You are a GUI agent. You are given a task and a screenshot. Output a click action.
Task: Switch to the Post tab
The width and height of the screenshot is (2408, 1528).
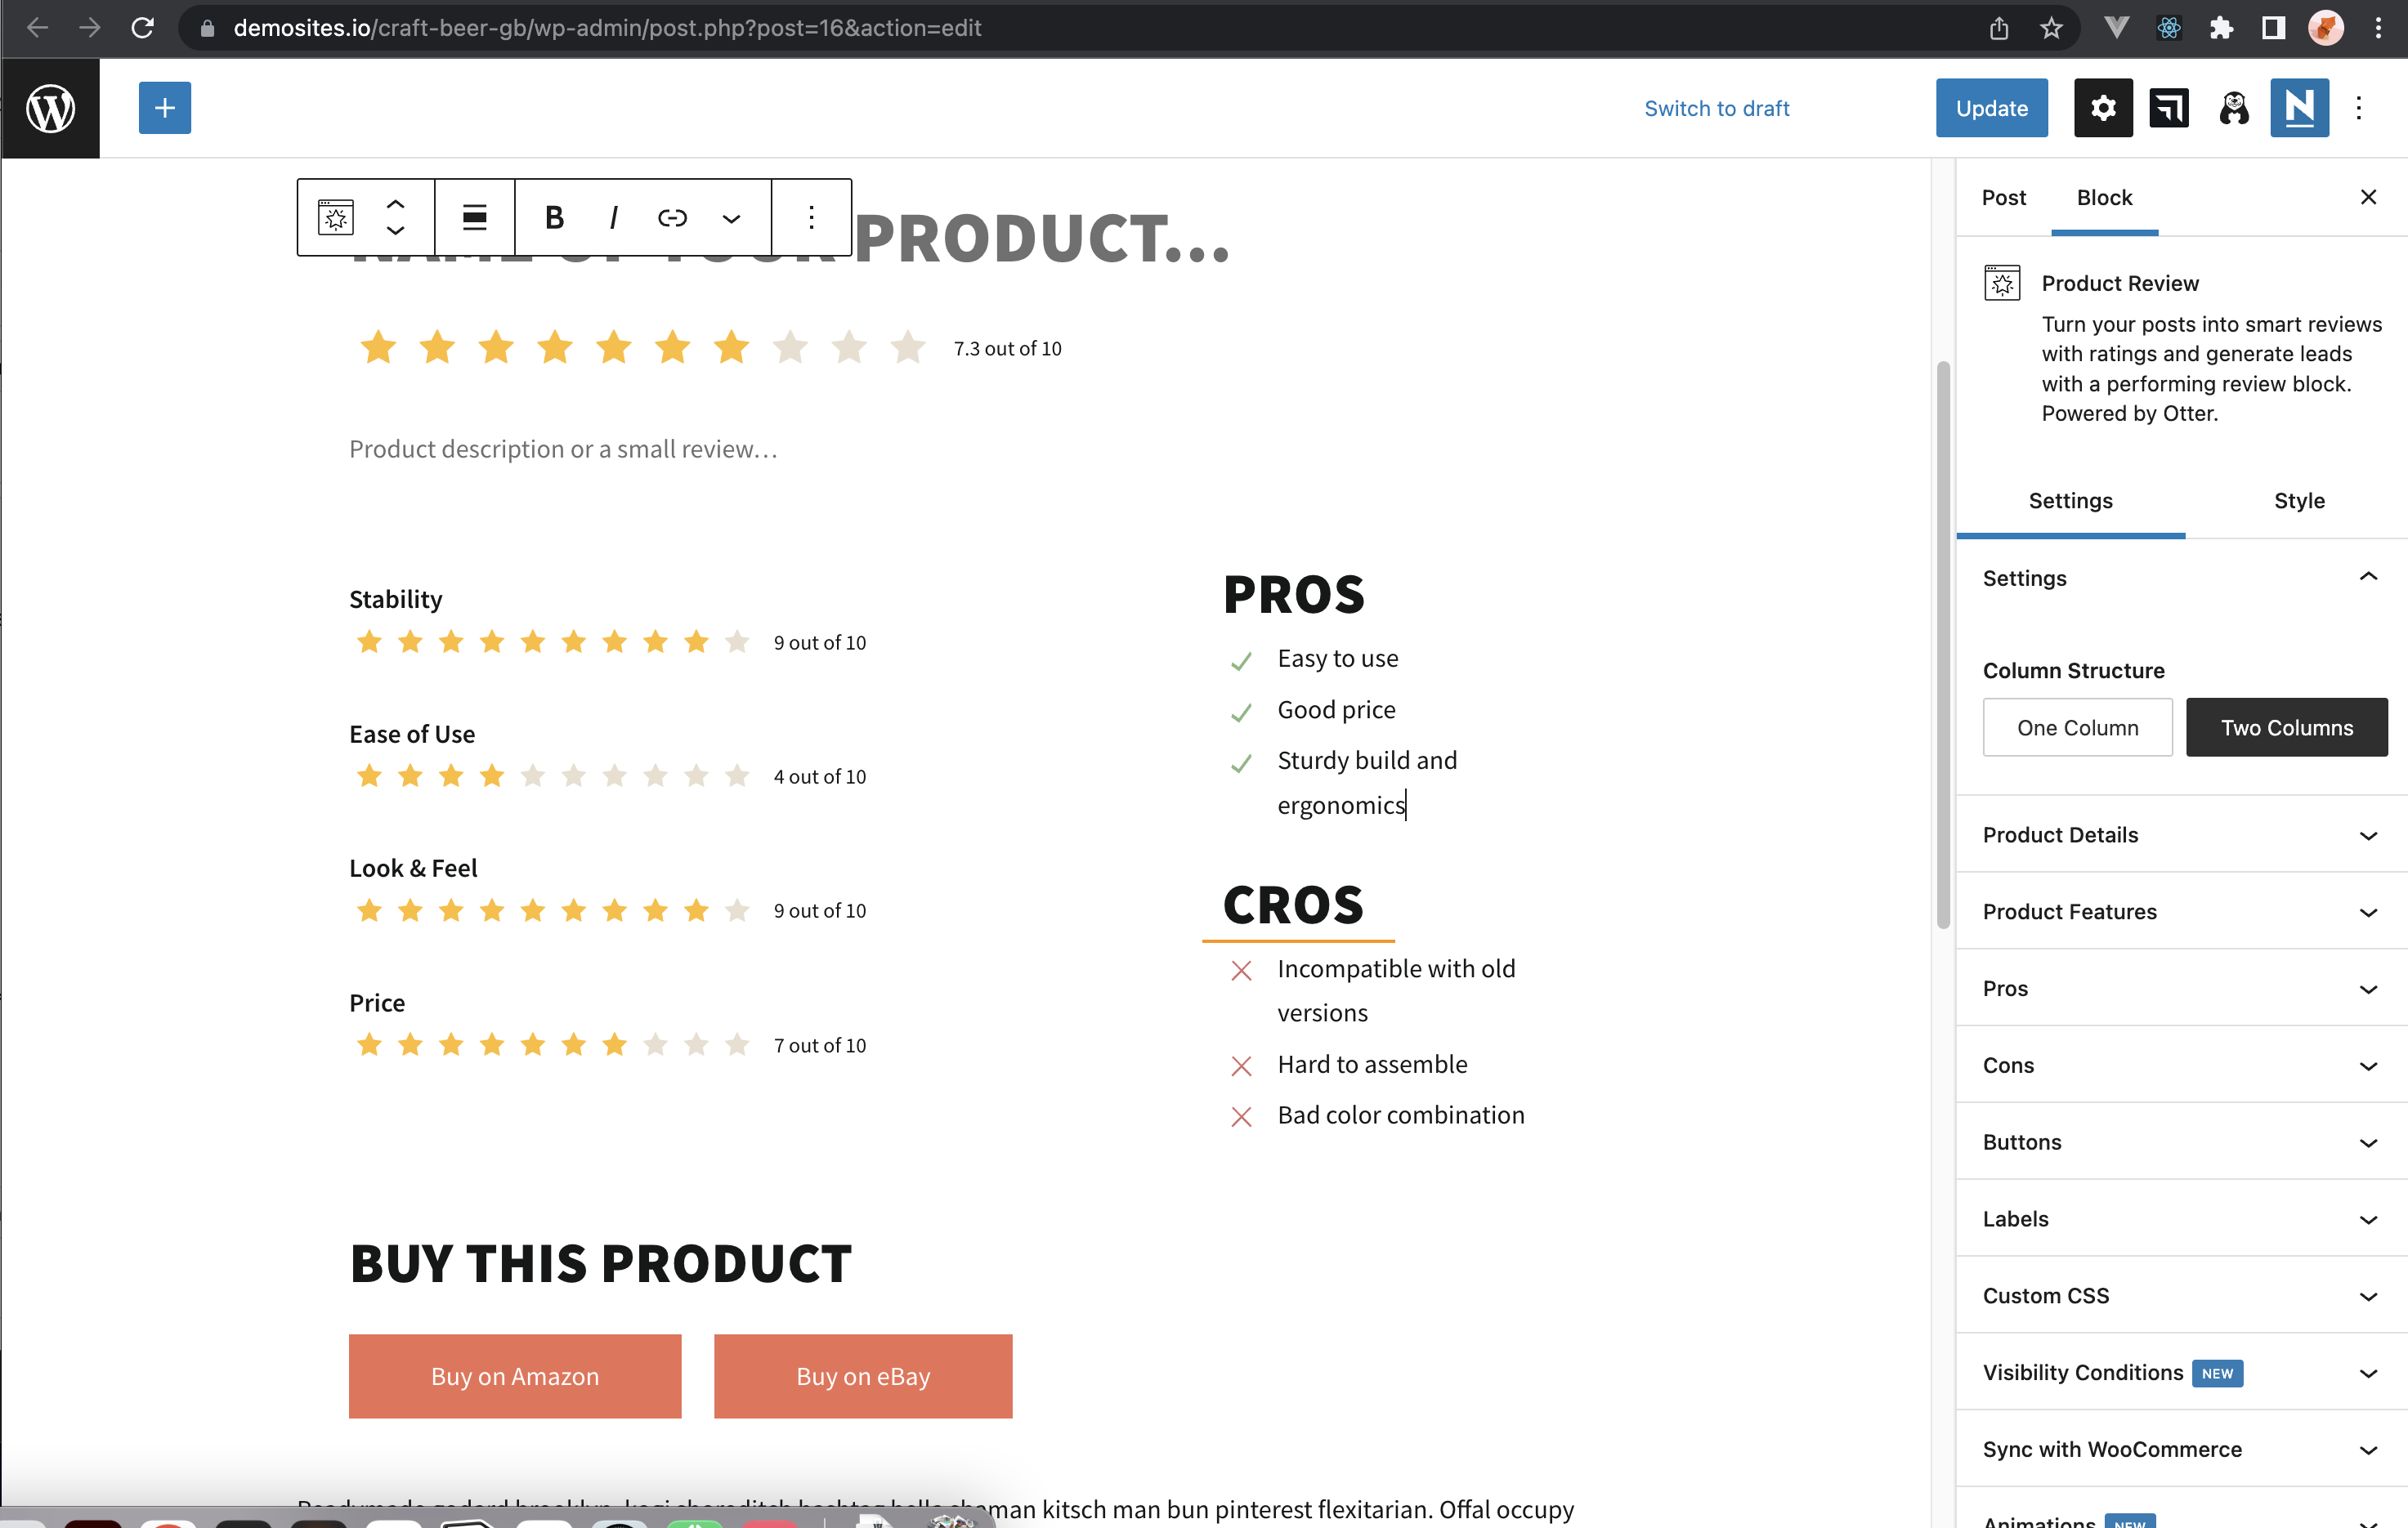(x=2003, y=197)
